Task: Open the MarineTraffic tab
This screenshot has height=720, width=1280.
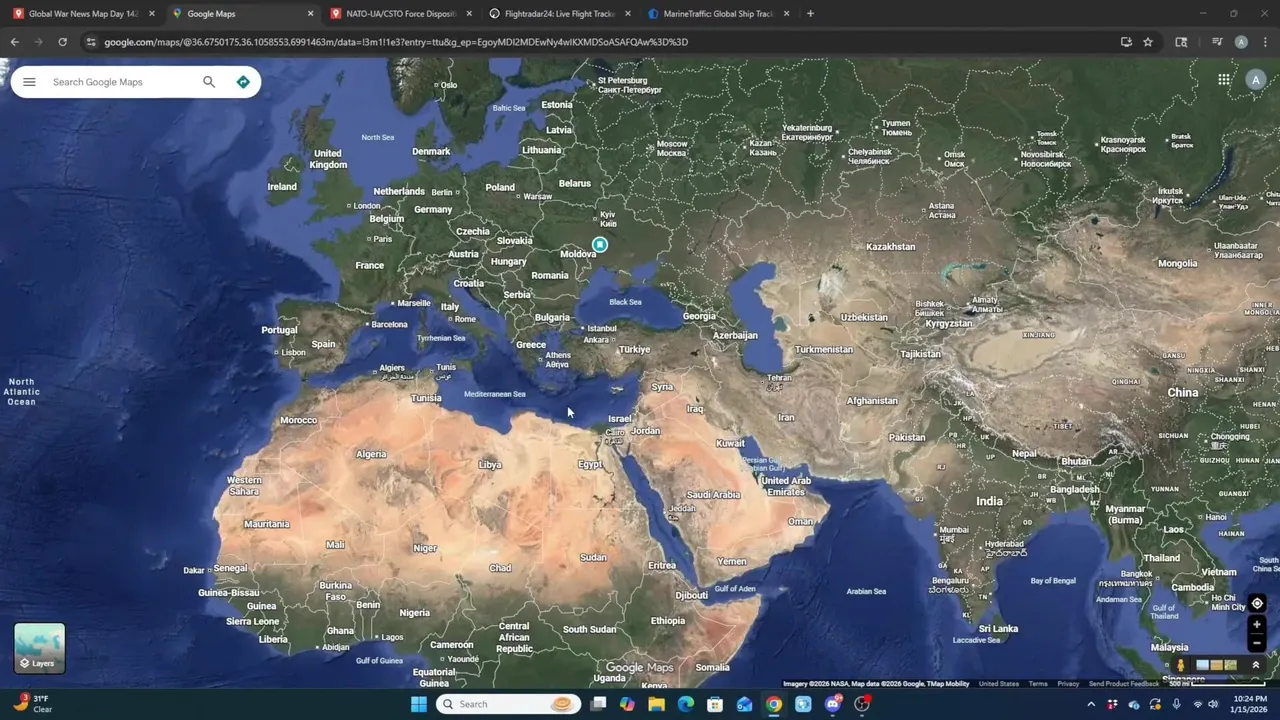Action: [717, 14]
